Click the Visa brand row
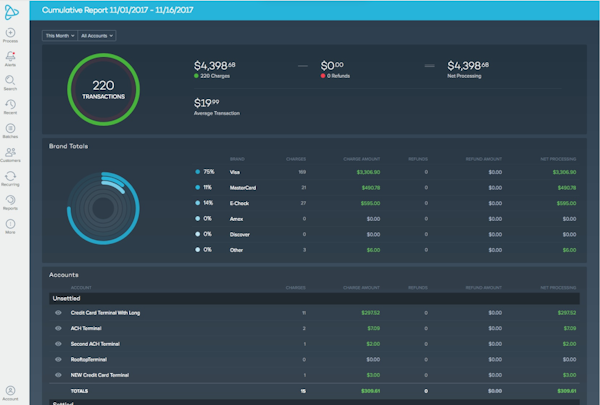 385,172
